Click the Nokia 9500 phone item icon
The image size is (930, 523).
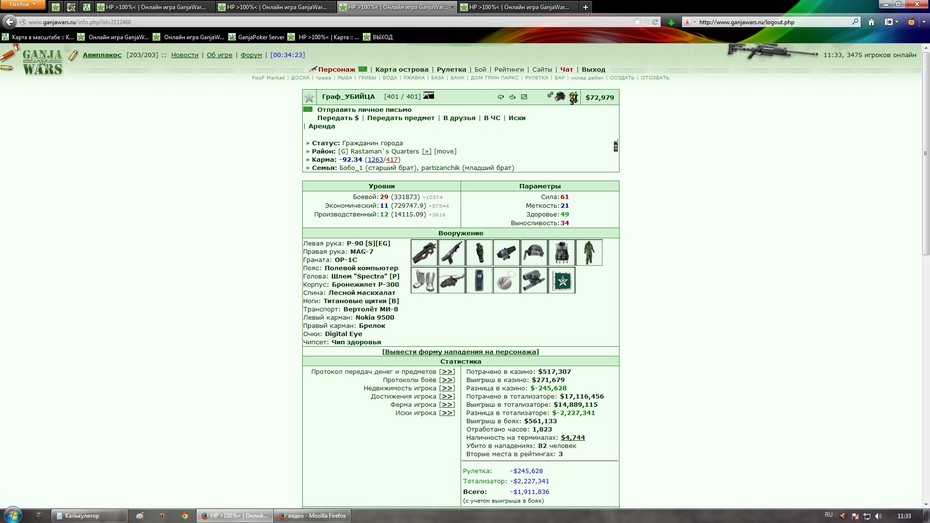pos(479,280)
